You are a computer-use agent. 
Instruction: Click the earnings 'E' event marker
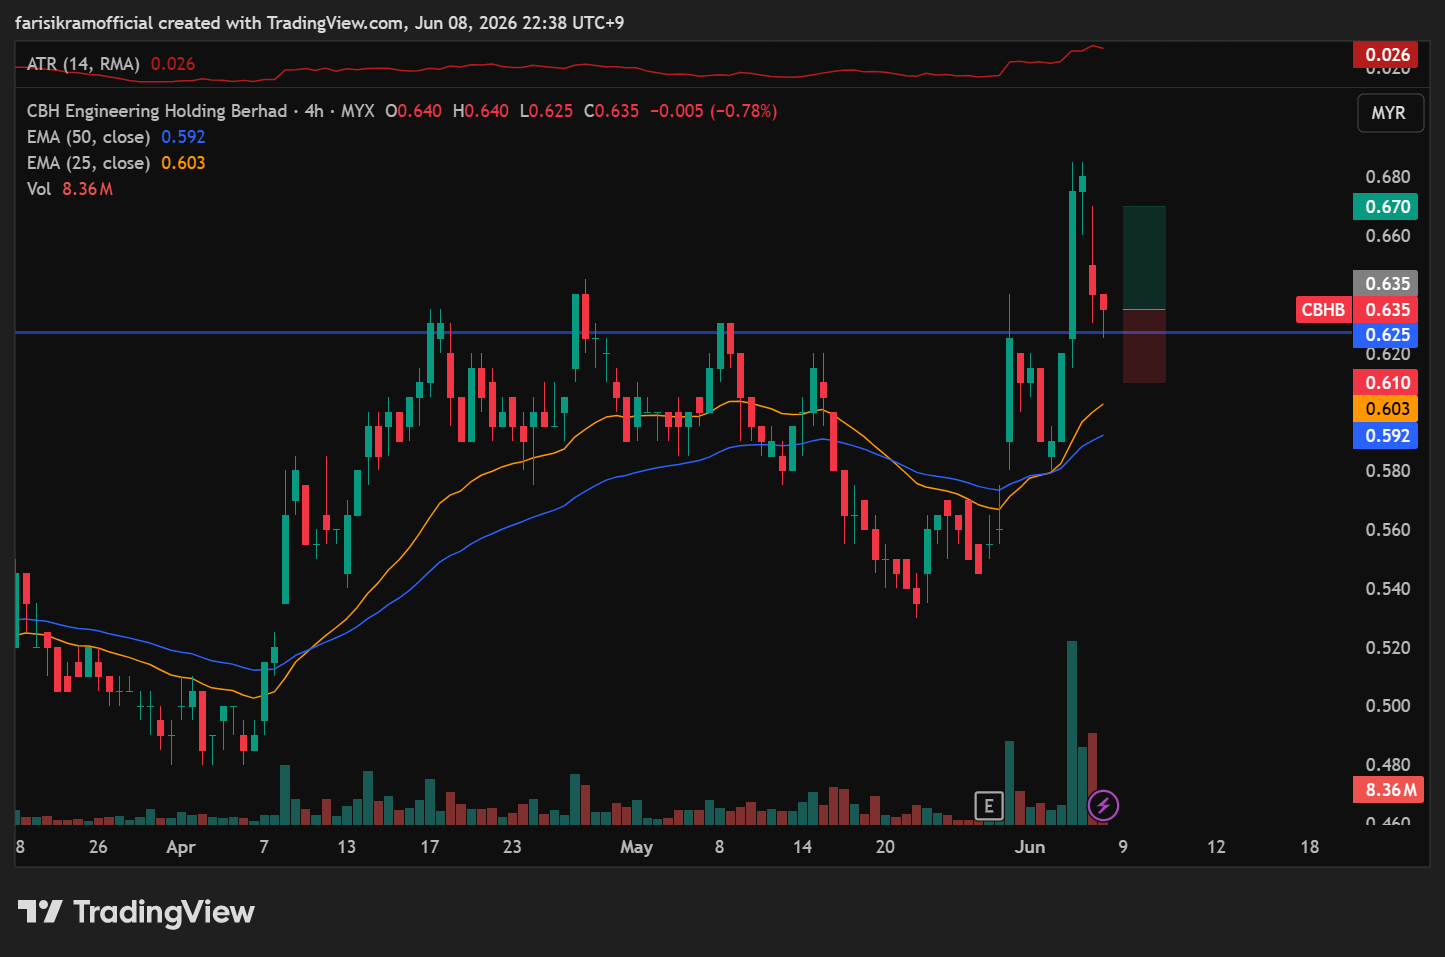coord(988,805)
